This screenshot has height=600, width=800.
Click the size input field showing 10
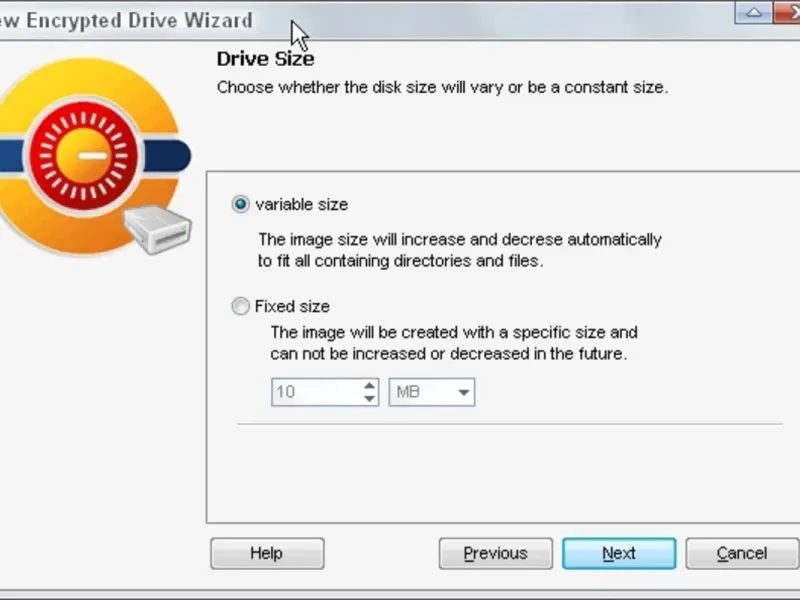[317, 392]
